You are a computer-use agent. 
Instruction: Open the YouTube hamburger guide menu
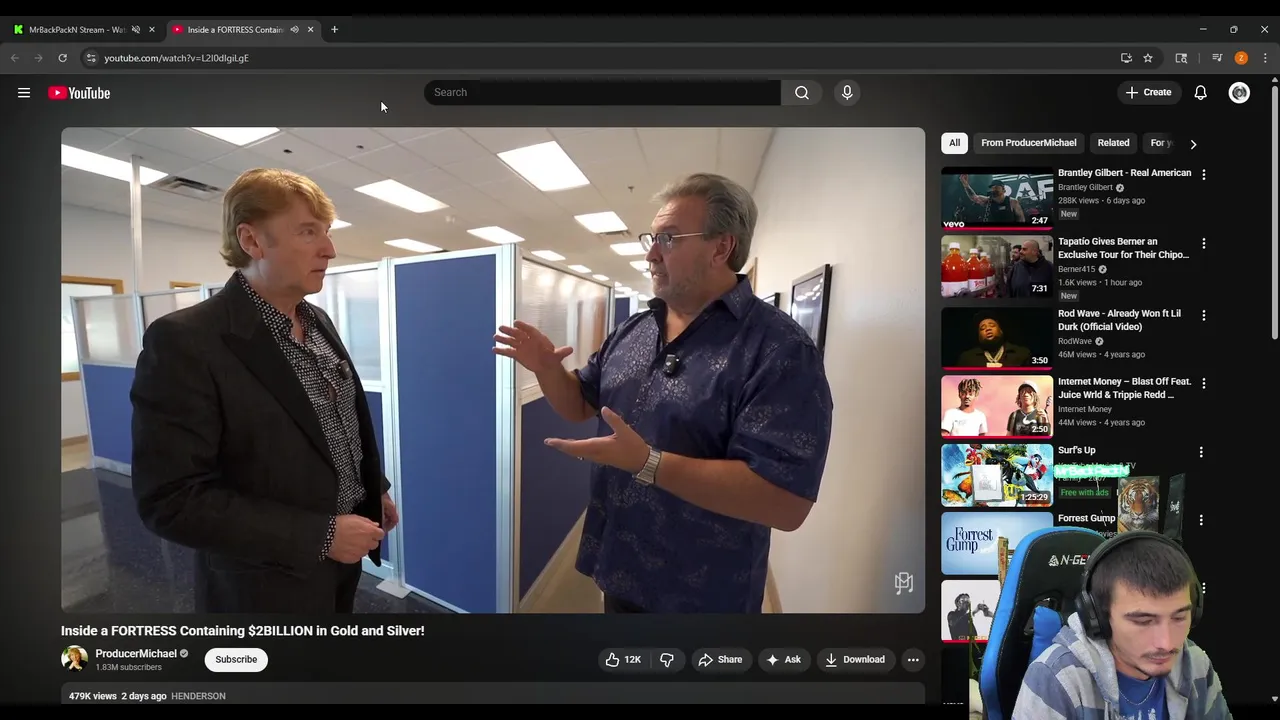(24, 93)
